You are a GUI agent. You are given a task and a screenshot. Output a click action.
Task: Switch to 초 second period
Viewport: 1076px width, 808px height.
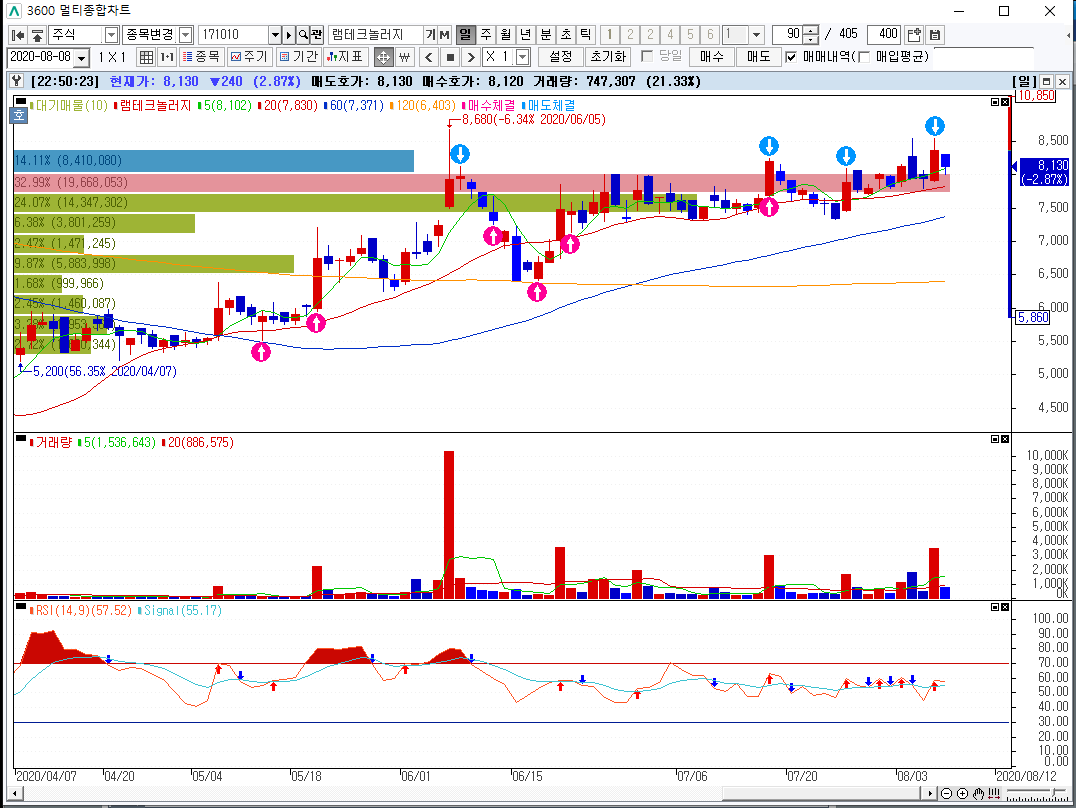(565, 34)
